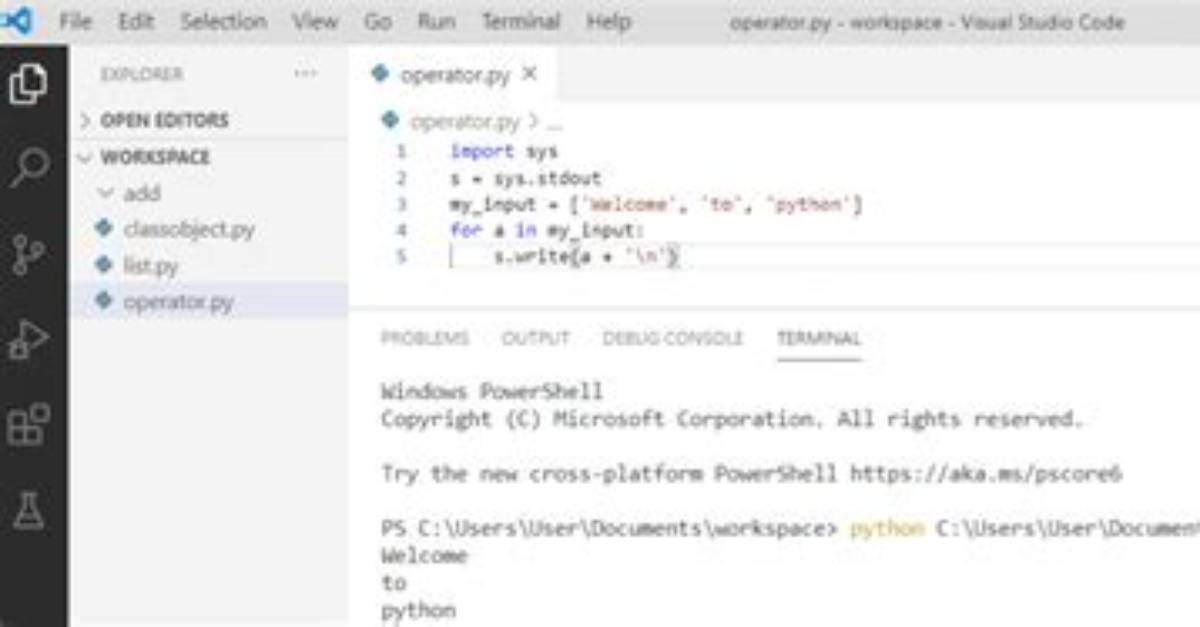The width and height of the screenshot is (1200, 627).
Task: Switch to the Output panel tab
Action: [536, 338]
